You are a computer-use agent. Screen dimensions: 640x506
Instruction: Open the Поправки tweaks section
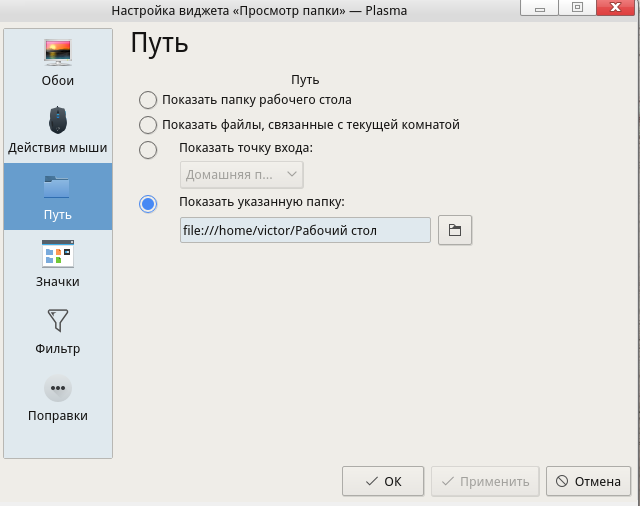click(x=58, y=398)
